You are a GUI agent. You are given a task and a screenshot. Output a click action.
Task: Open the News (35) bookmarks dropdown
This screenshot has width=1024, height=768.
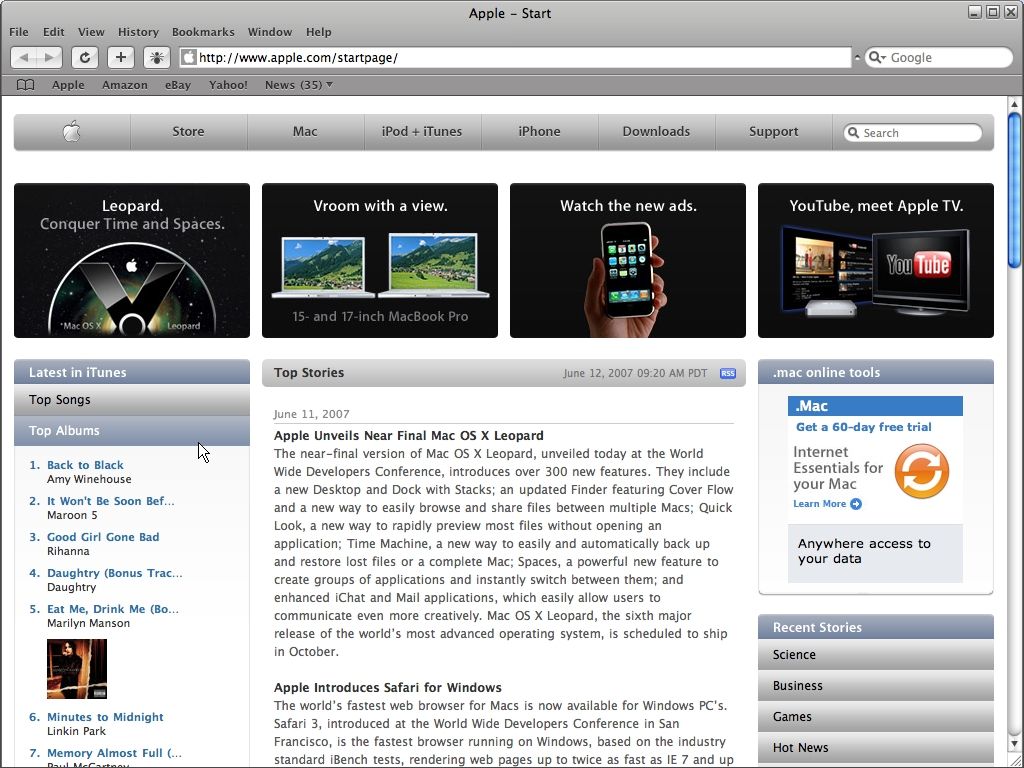coord(298,85)
